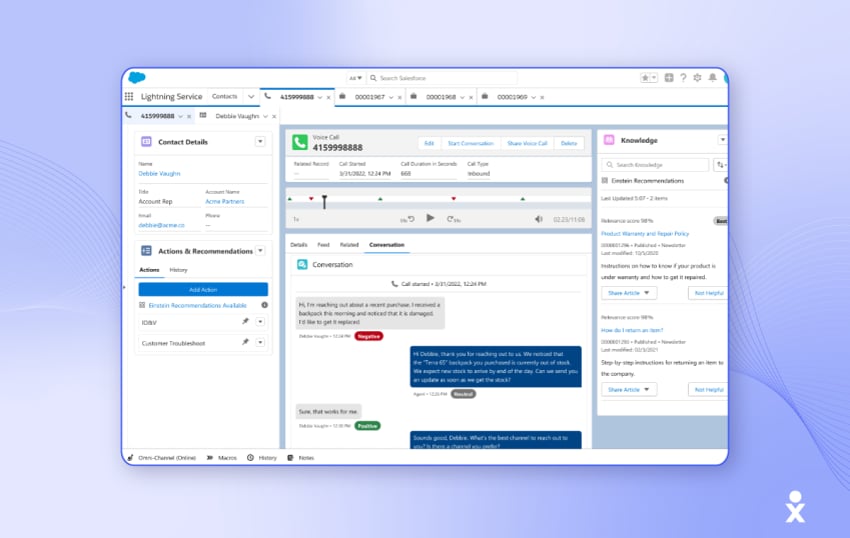Open the 00001969 tab dropdown arrow
This screenshot has width=850, height=538.
pyautogui.click(x=533, y=98)
